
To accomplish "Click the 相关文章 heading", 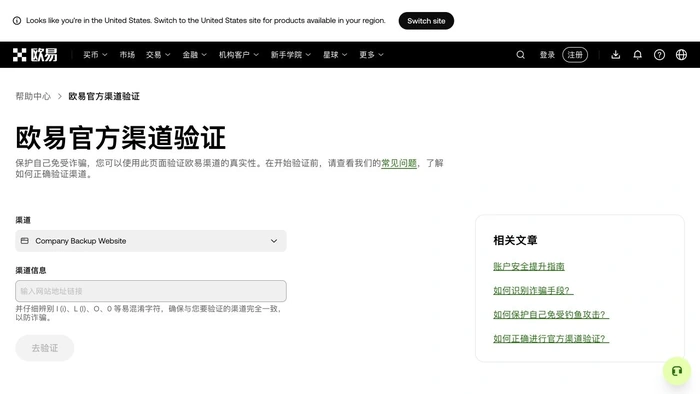I will 515,240.
